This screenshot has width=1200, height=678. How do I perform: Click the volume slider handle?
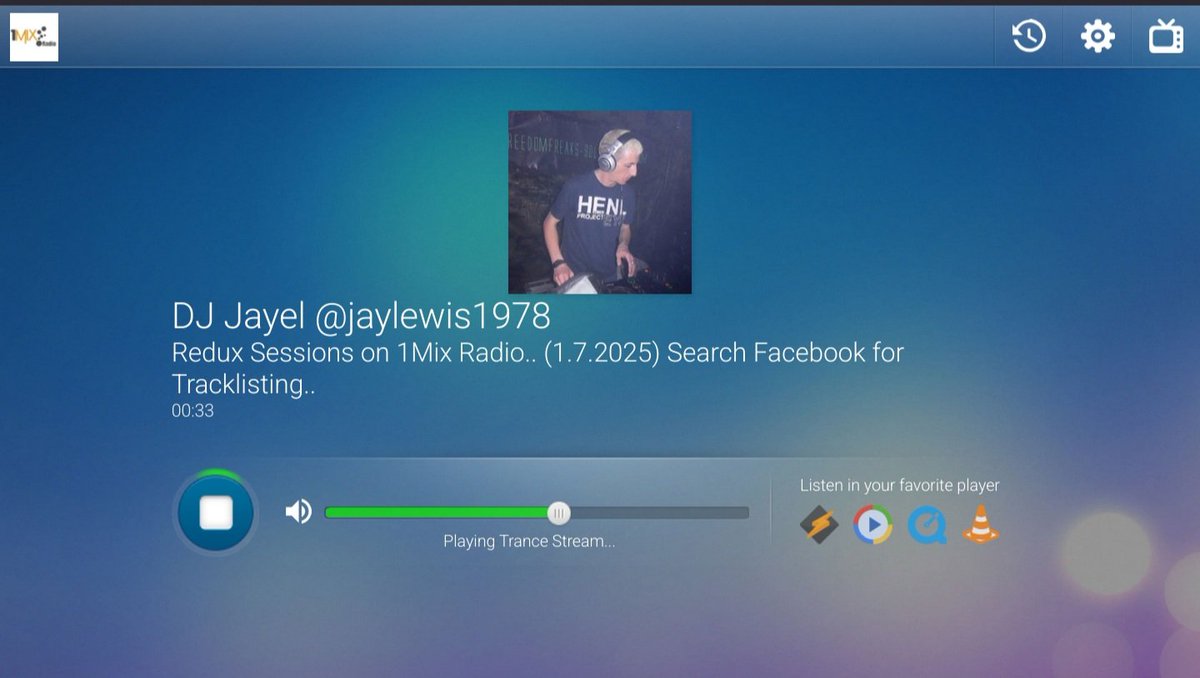[559, 513]
